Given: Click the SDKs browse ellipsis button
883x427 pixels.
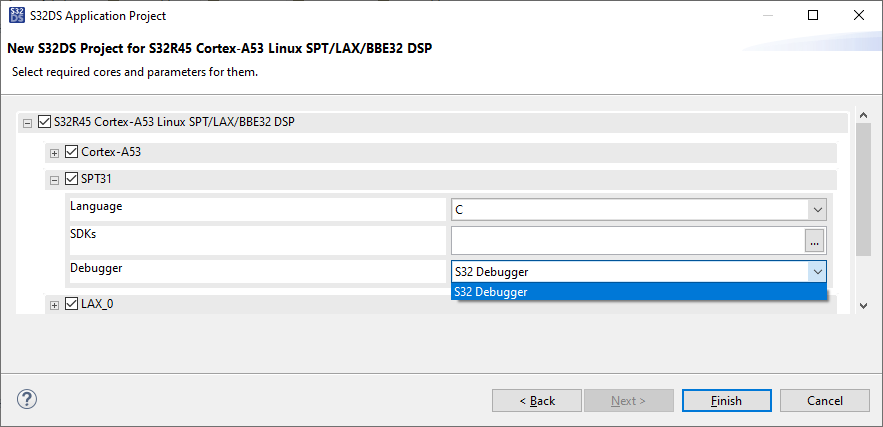Looking at the screenshot, I should click(815, 241).
